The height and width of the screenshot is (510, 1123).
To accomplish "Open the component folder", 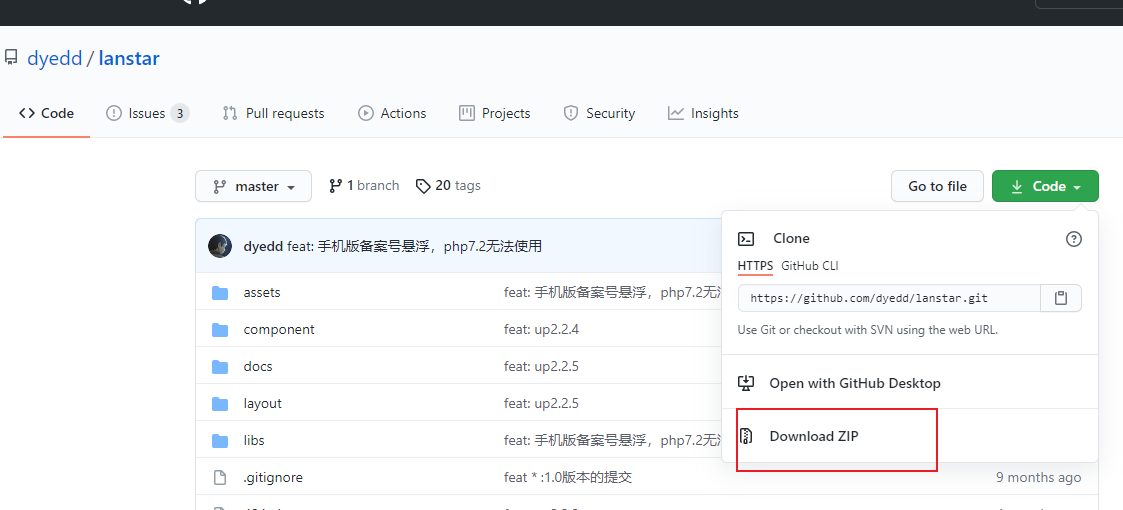I will (x=279, y=329).
